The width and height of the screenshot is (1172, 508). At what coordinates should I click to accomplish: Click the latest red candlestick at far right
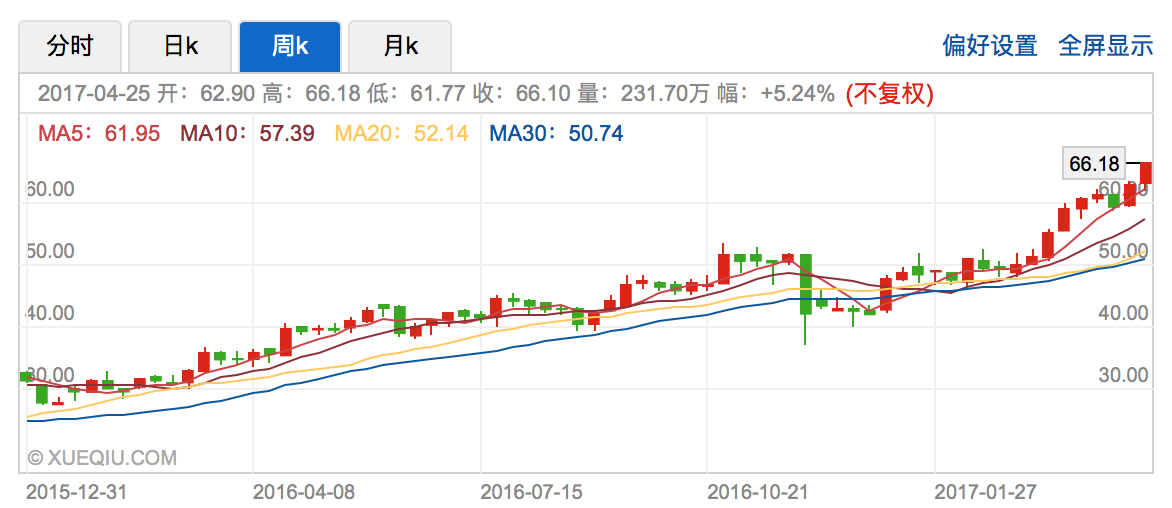(x=1146, y=172)
